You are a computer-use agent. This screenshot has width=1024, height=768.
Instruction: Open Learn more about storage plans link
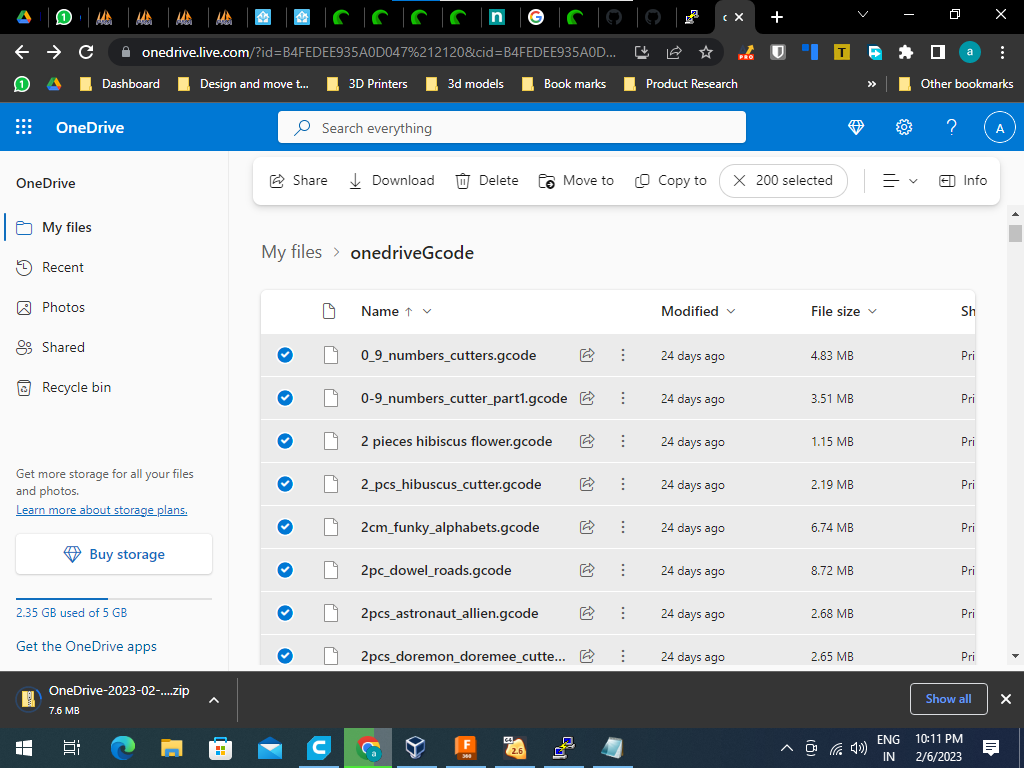[x=102, y=510]
